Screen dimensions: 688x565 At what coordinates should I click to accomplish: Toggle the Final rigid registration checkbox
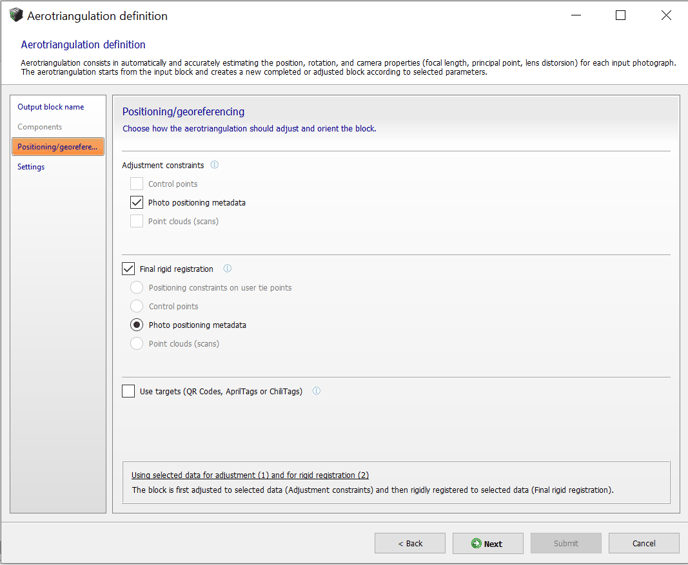pos(128,268)
